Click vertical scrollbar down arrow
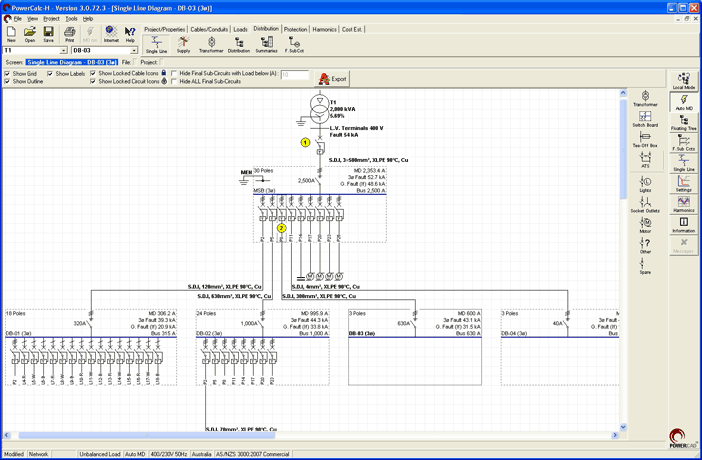702x460 pixels. [623, 427]
